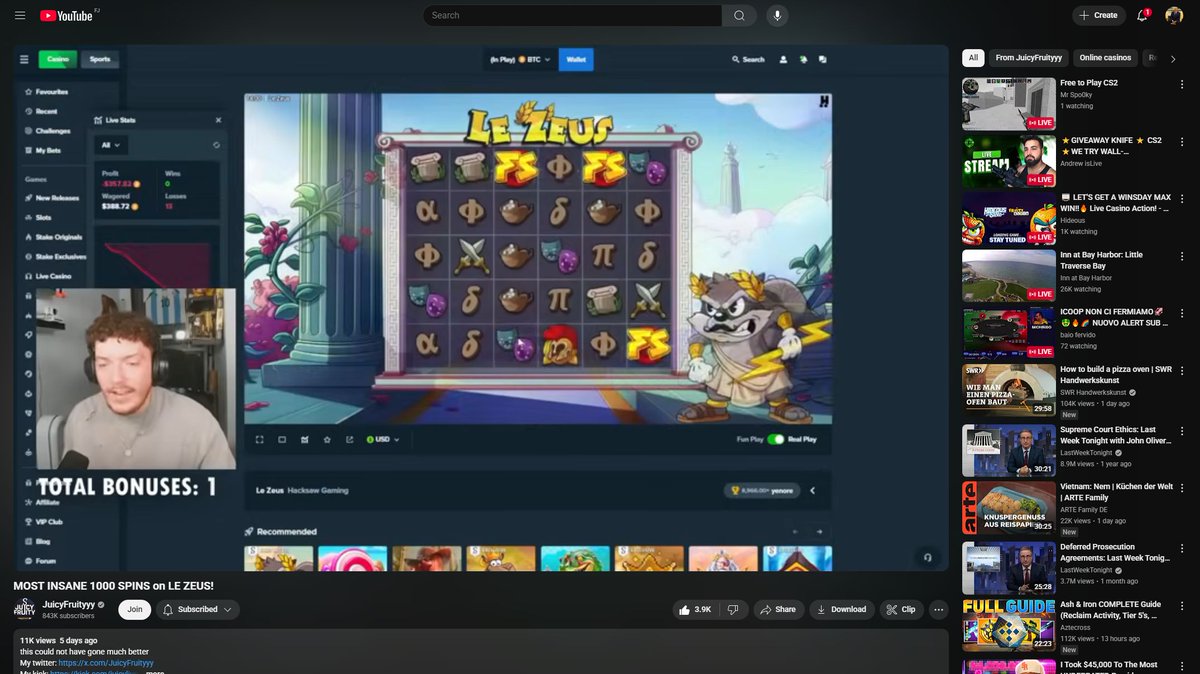Click the casino sidebar hamburger in video

coord(24,60)
